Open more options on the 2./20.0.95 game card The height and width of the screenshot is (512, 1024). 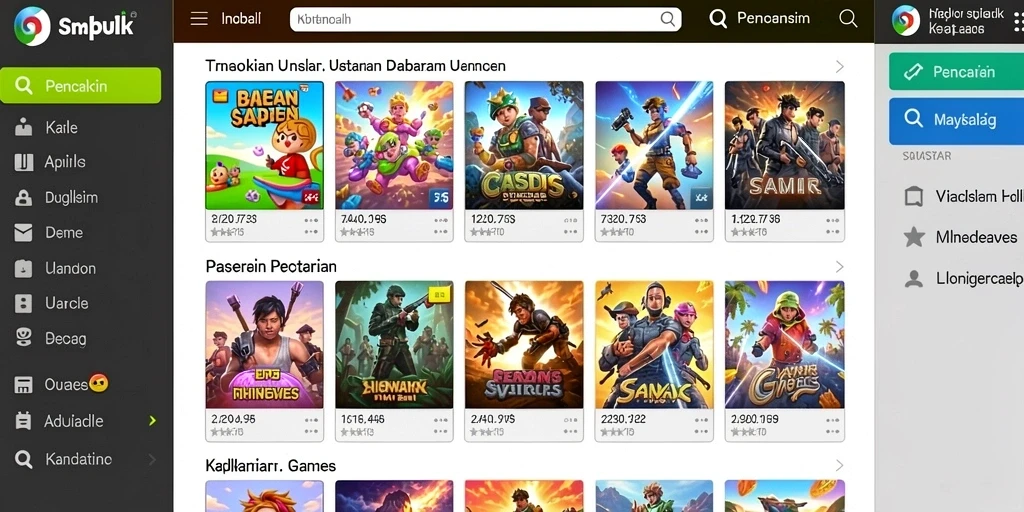point(311,425)
